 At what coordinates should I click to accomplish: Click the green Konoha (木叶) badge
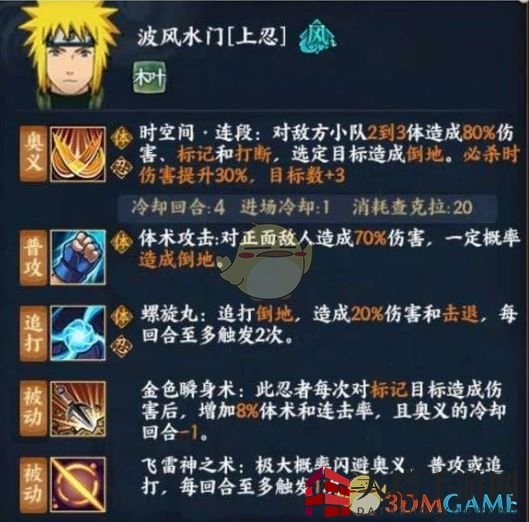click(149, 78)
